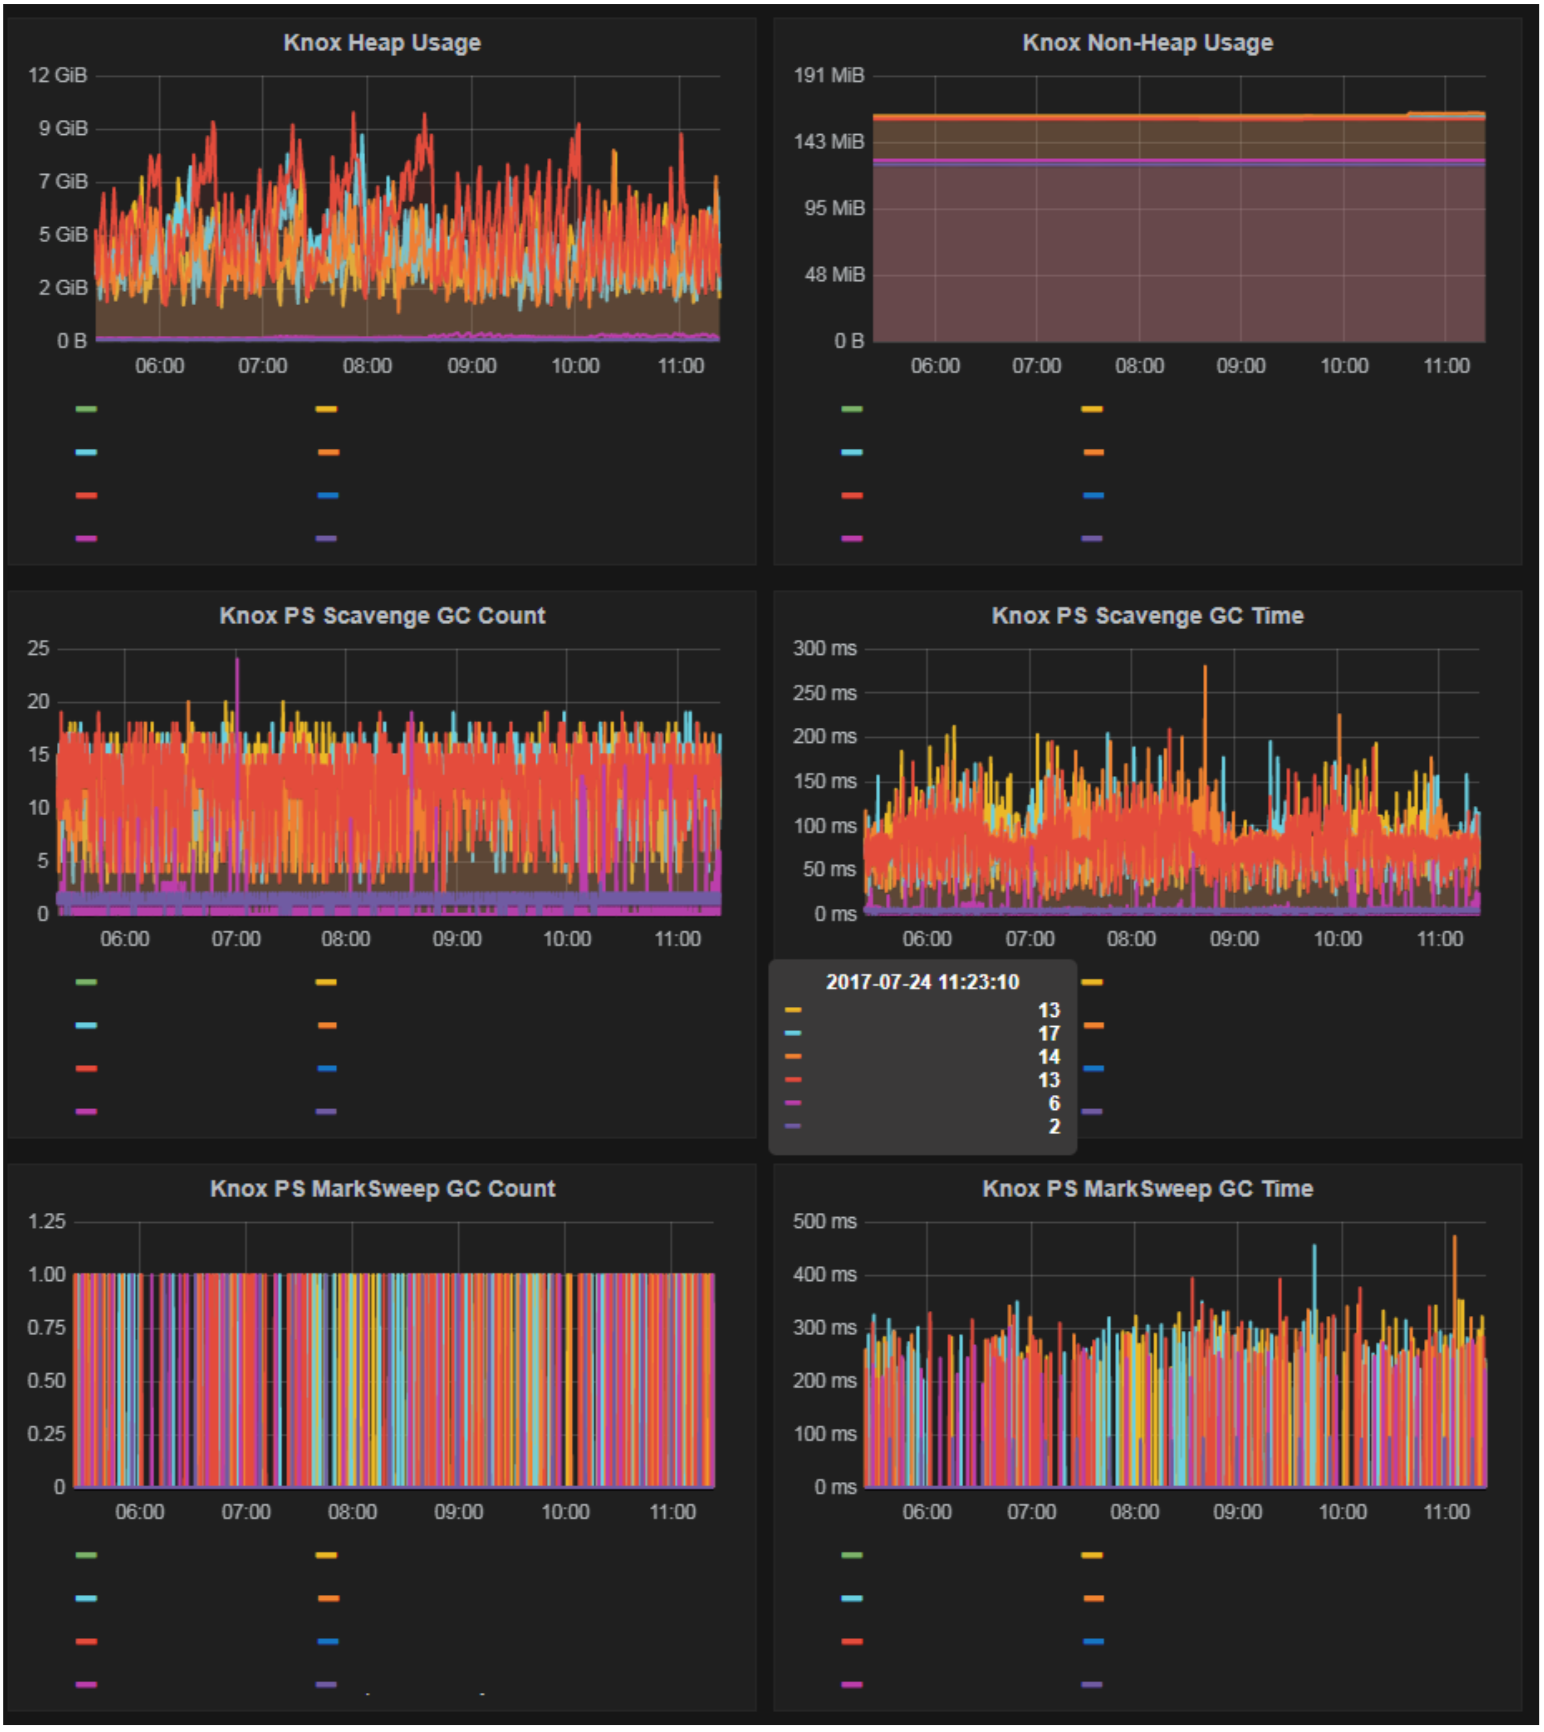This screenshot has width=1544, height=1732.
Task: Open the Knox Heap Usage panel title menu
Action: click(381, 43)
